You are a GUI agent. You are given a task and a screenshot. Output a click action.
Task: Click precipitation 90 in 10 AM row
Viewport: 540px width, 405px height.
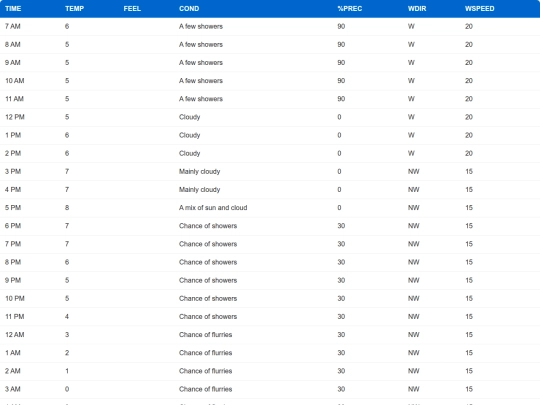pos(341,81)
